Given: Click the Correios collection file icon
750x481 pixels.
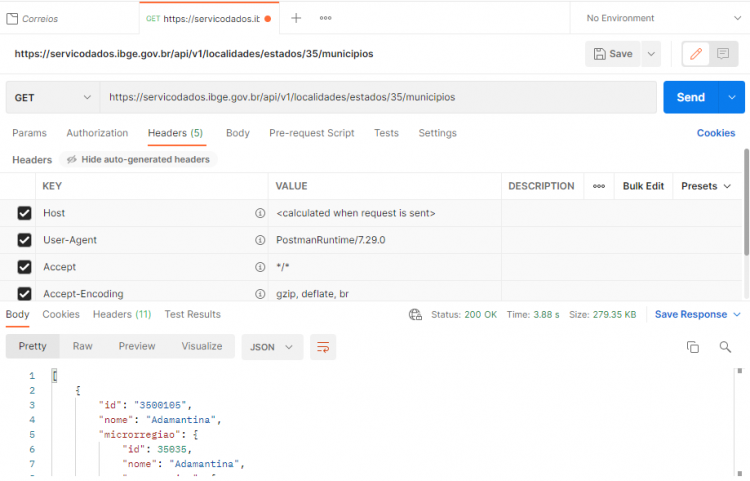Looking at the screenshot, I should [12, 19].
